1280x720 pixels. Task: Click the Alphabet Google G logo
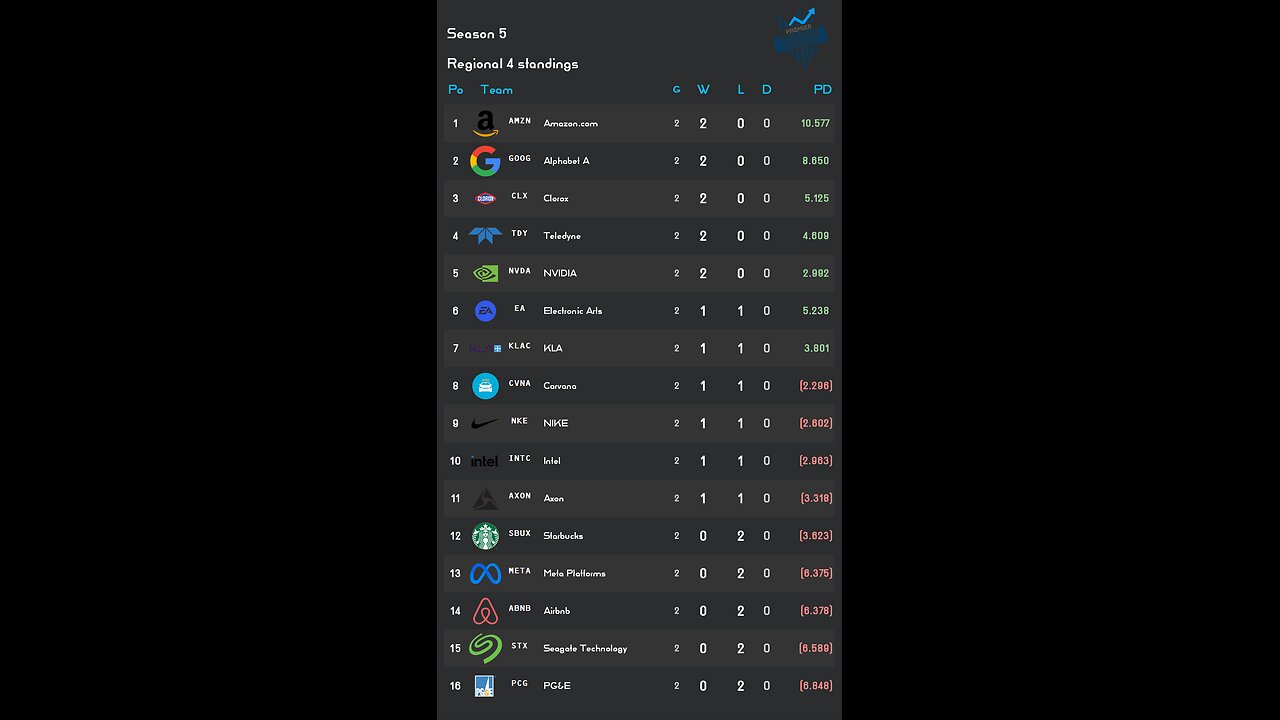[x=485, y=161]
